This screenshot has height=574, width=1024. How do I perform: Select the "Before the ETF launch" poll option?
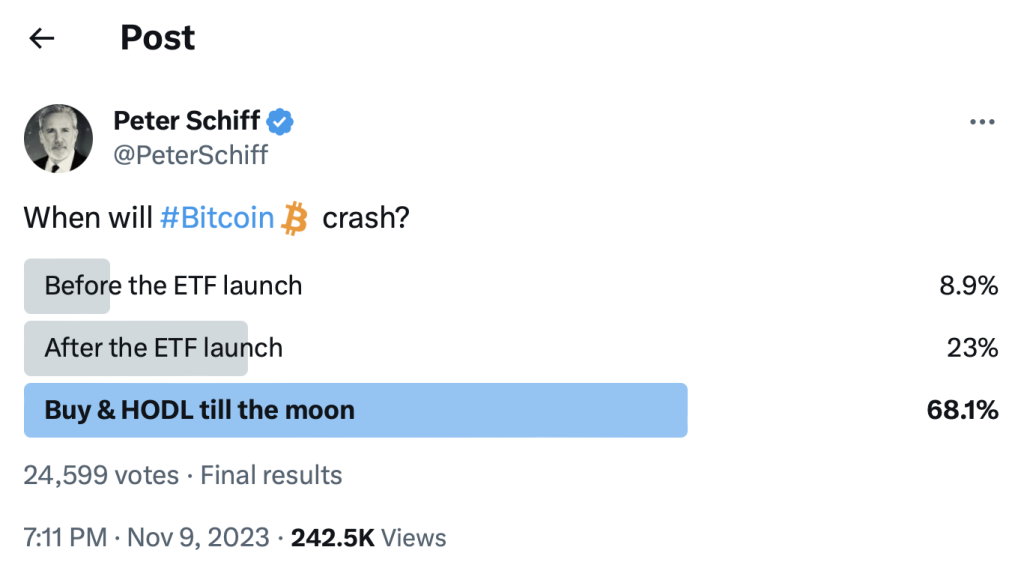point(173,286)
